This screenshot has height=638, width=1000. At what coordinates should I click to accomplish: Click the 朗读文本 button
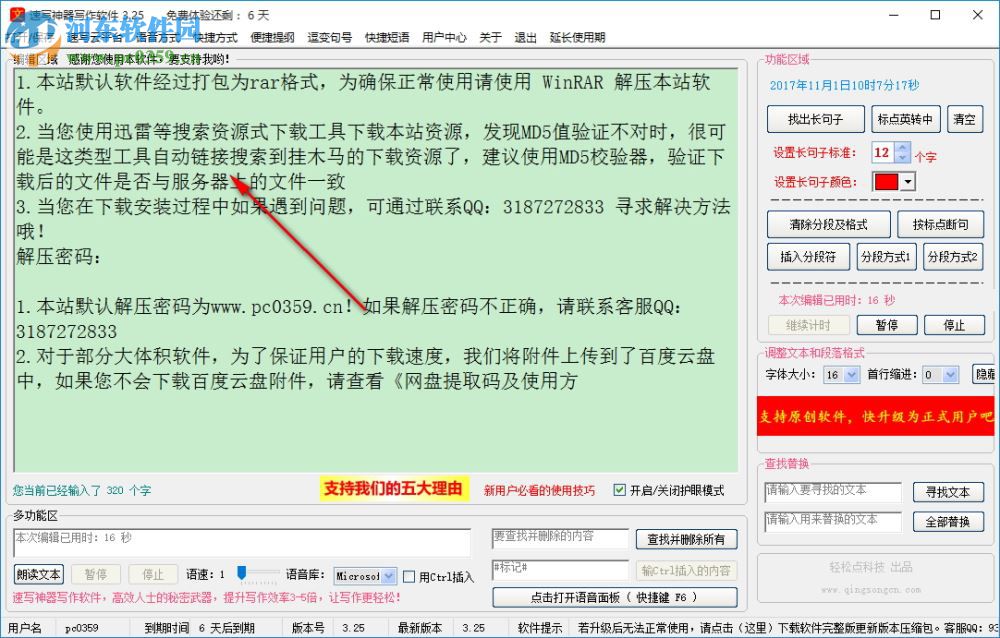pyautogui.click(x=38, y=574)
